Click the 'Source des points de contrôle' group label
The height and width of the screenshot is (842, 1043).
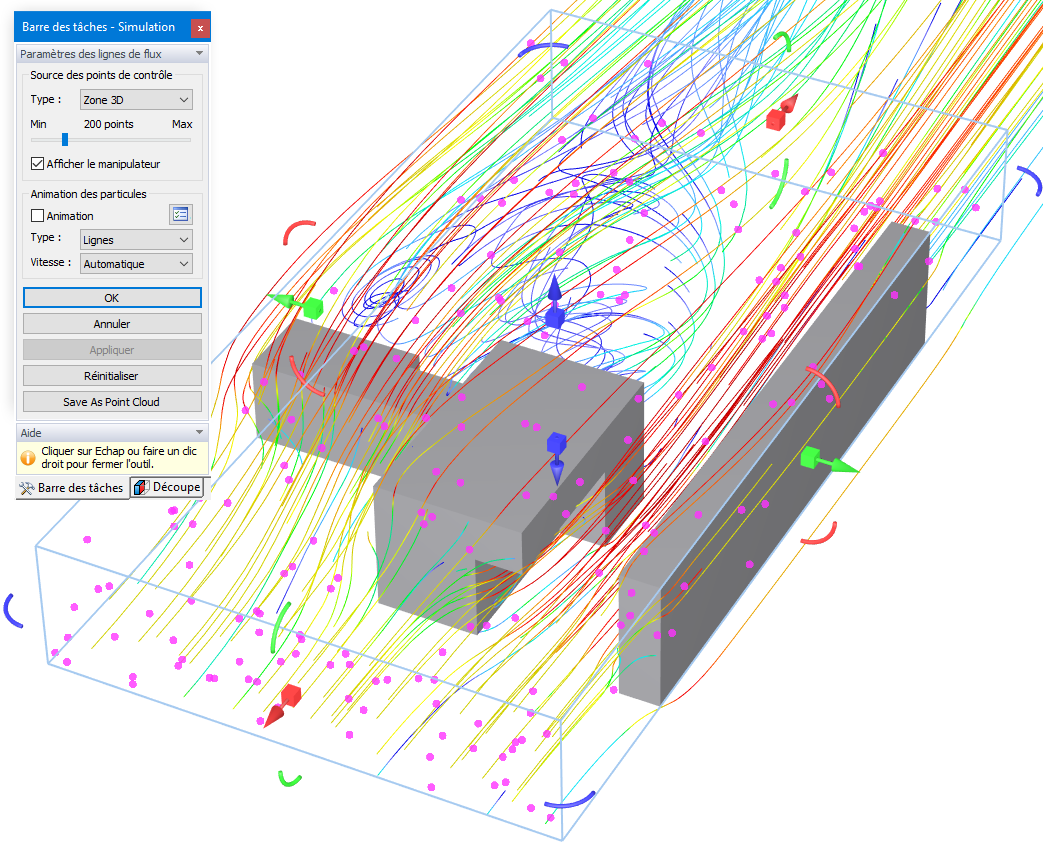click(101, 75)
